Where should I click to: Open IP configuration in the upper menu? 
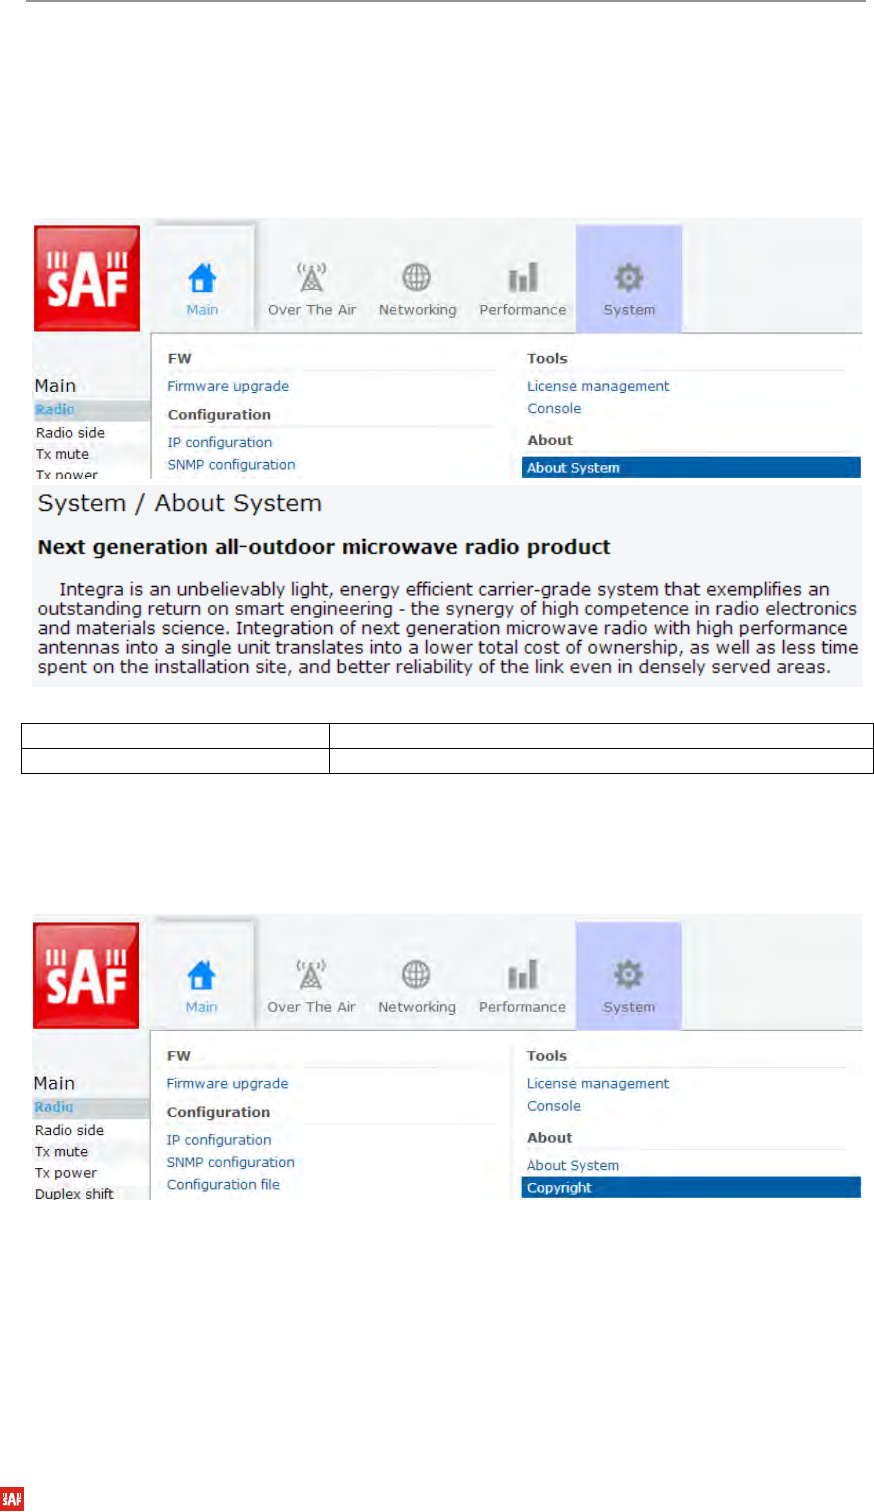tap(219, 442)
